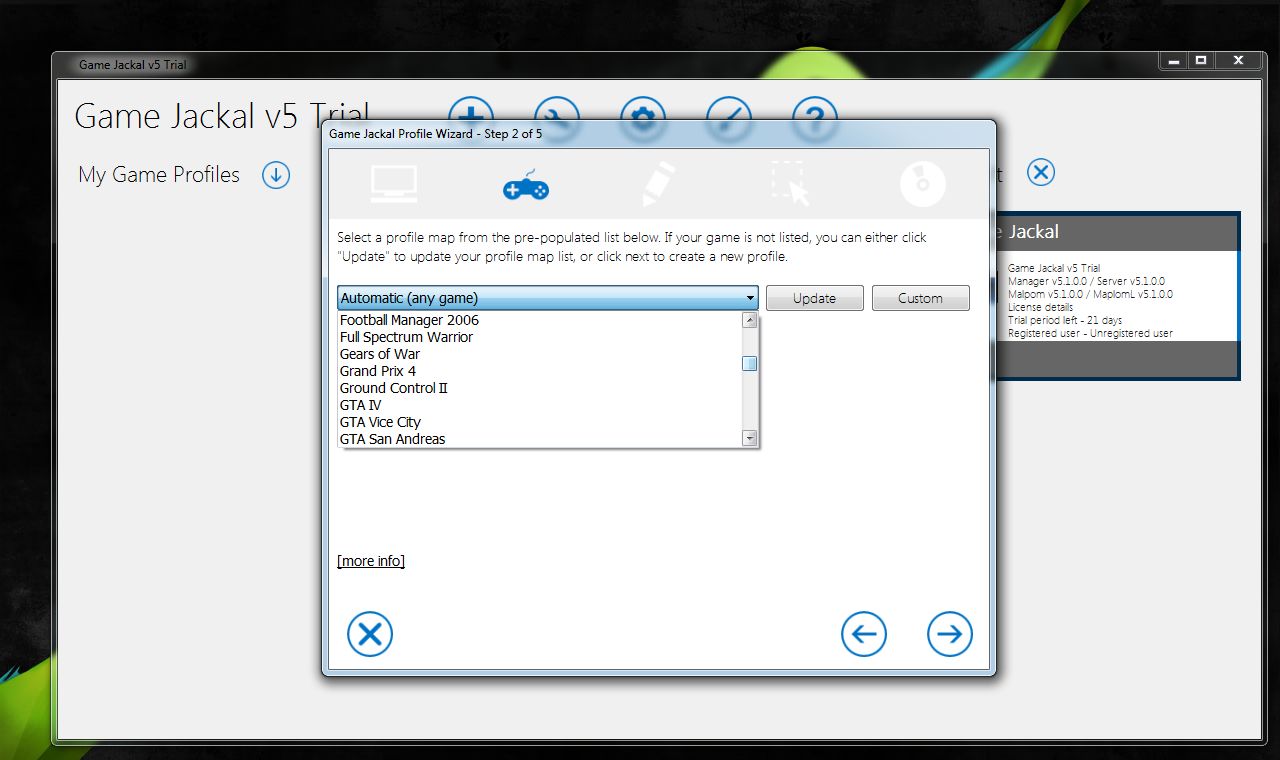Click My Game Profiles heading
1280x760 pixels.
[159, 175]
